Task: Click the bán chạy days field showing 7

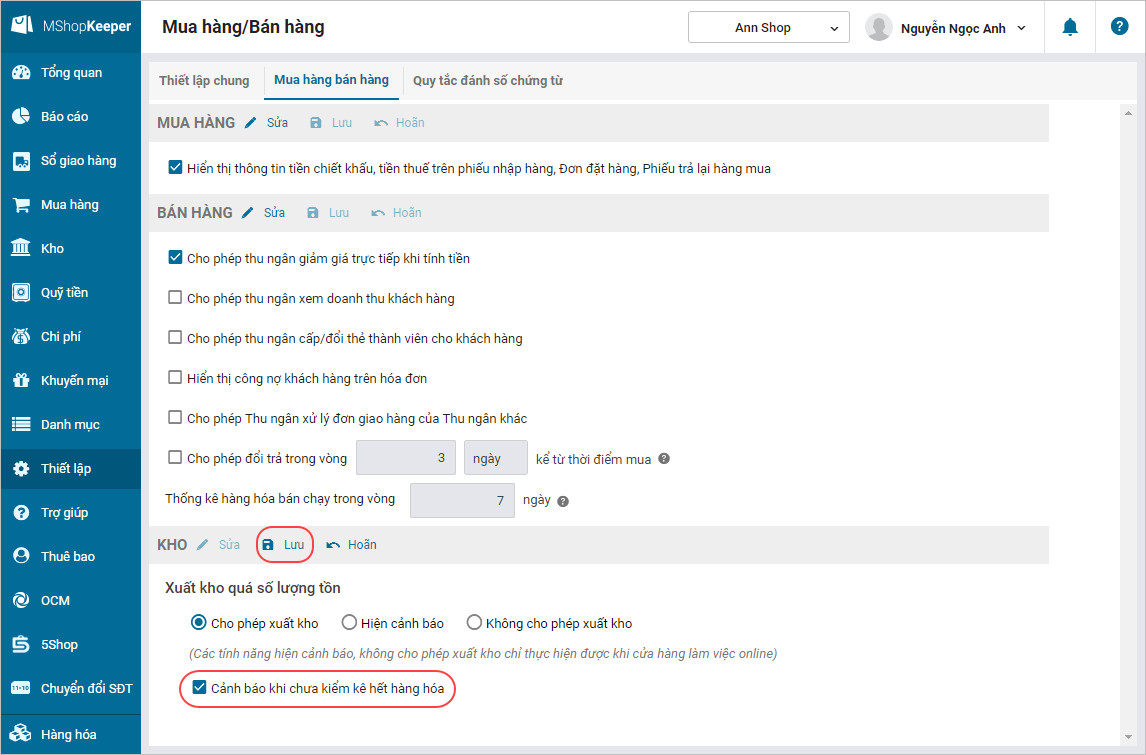Action: pyautogui.click(x=462, y=501)
